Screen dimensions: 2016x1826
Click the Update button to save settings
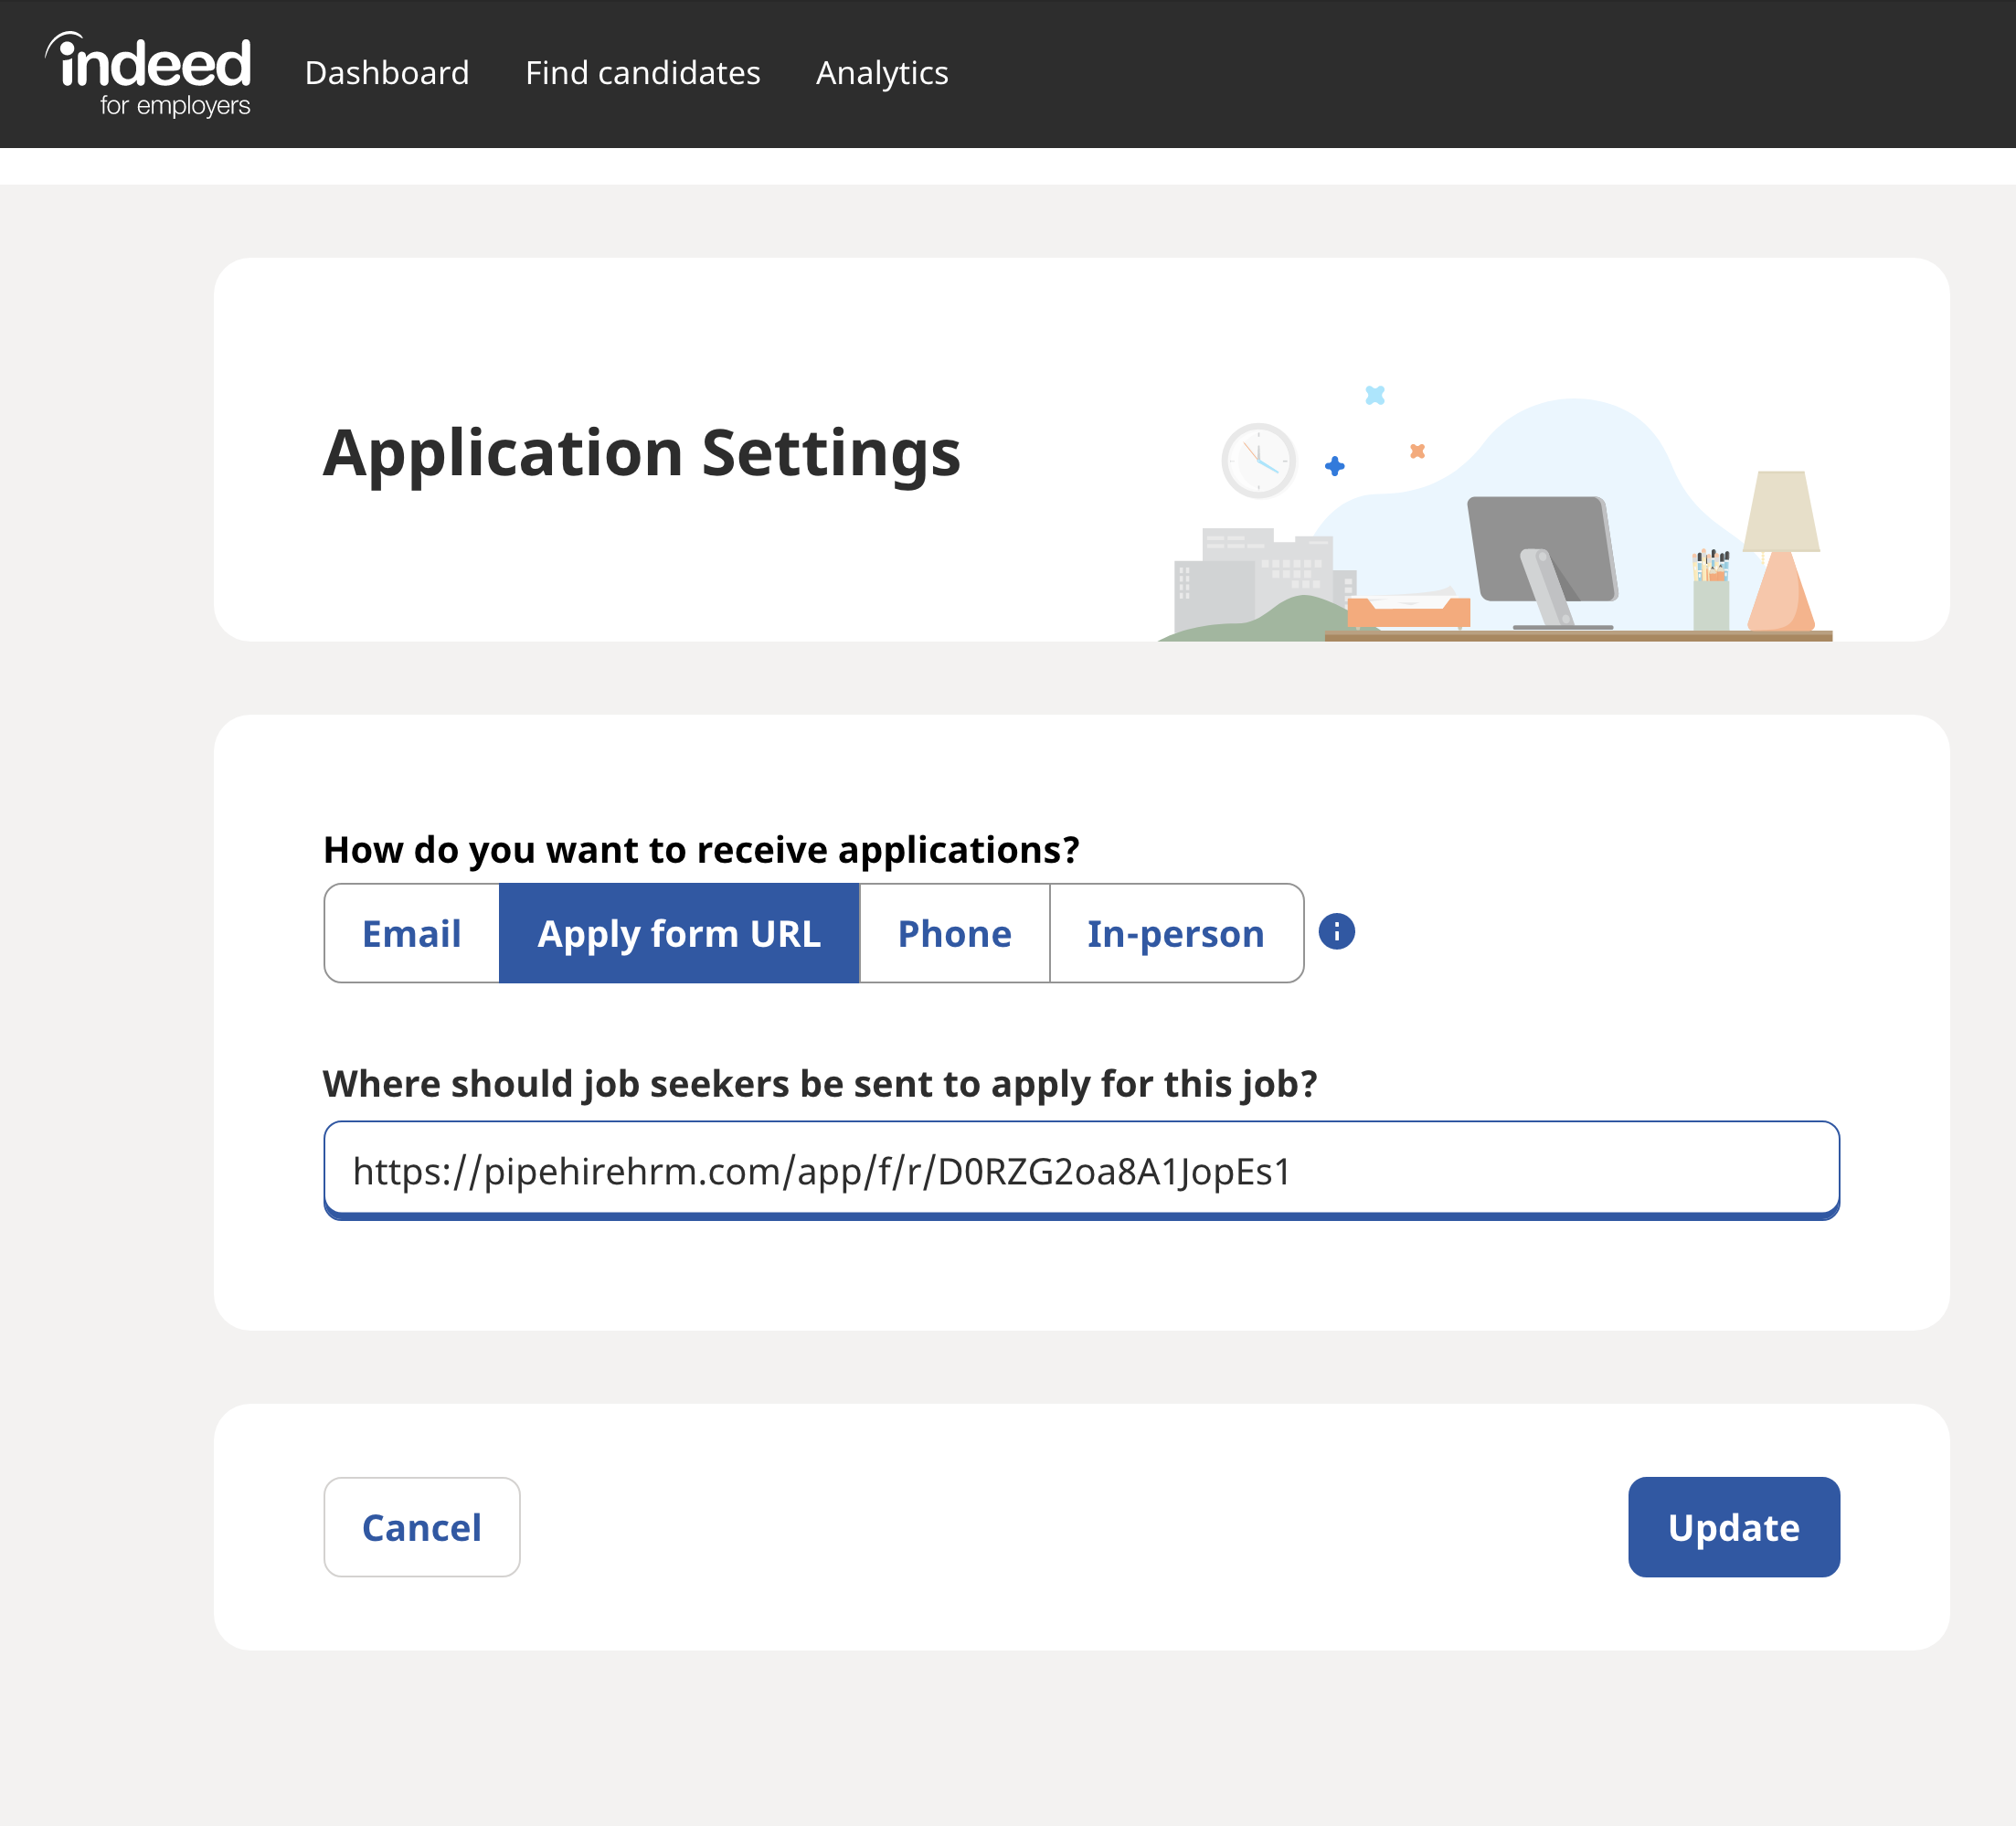[x=1733, y=1527]
